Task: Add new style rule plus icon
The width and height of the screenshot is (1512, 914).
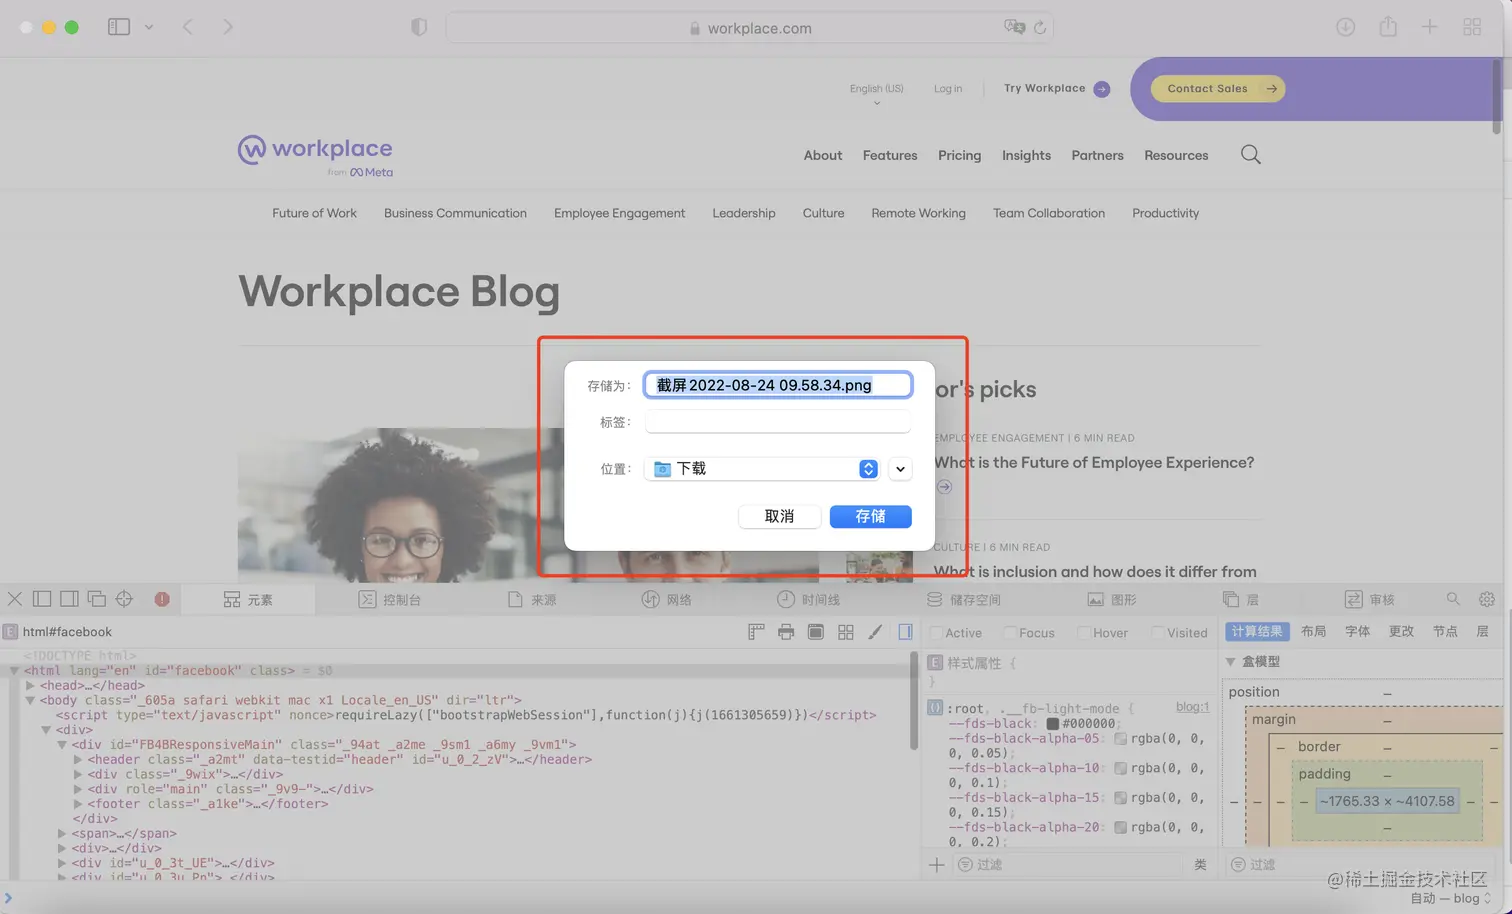Action: (936, 865)
